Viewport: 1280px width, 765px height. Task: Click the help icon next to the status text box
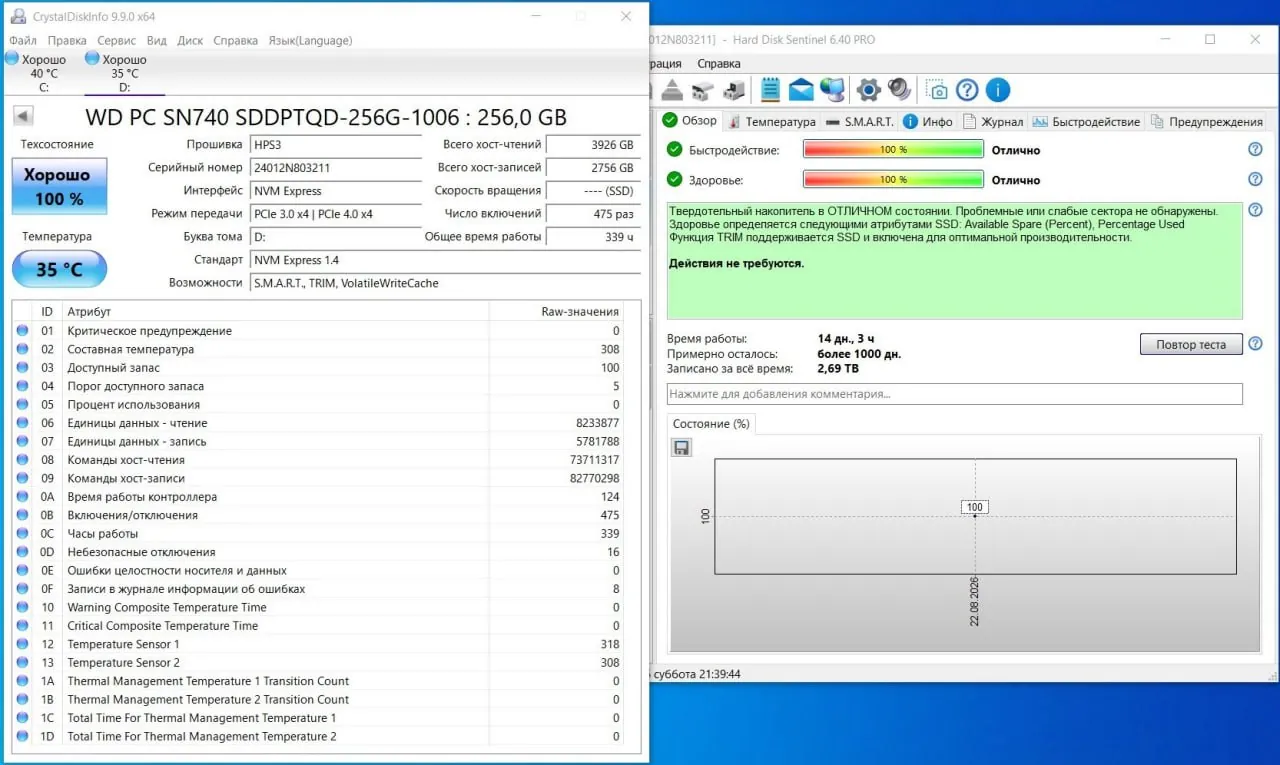pos(1255,211)
